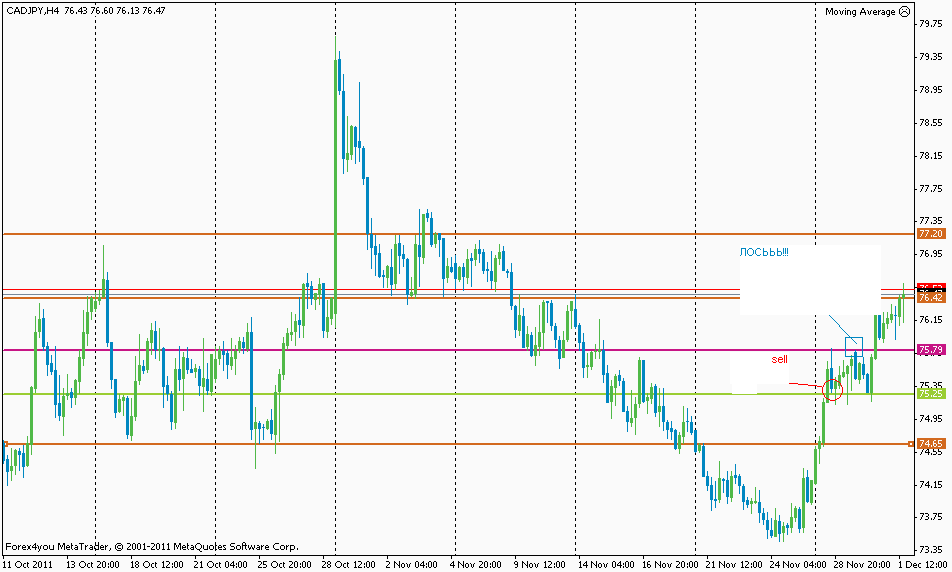This screenshot has height=572, width=952.
Task: Click the 73.75 price scale value
Action: pos(931,517)
